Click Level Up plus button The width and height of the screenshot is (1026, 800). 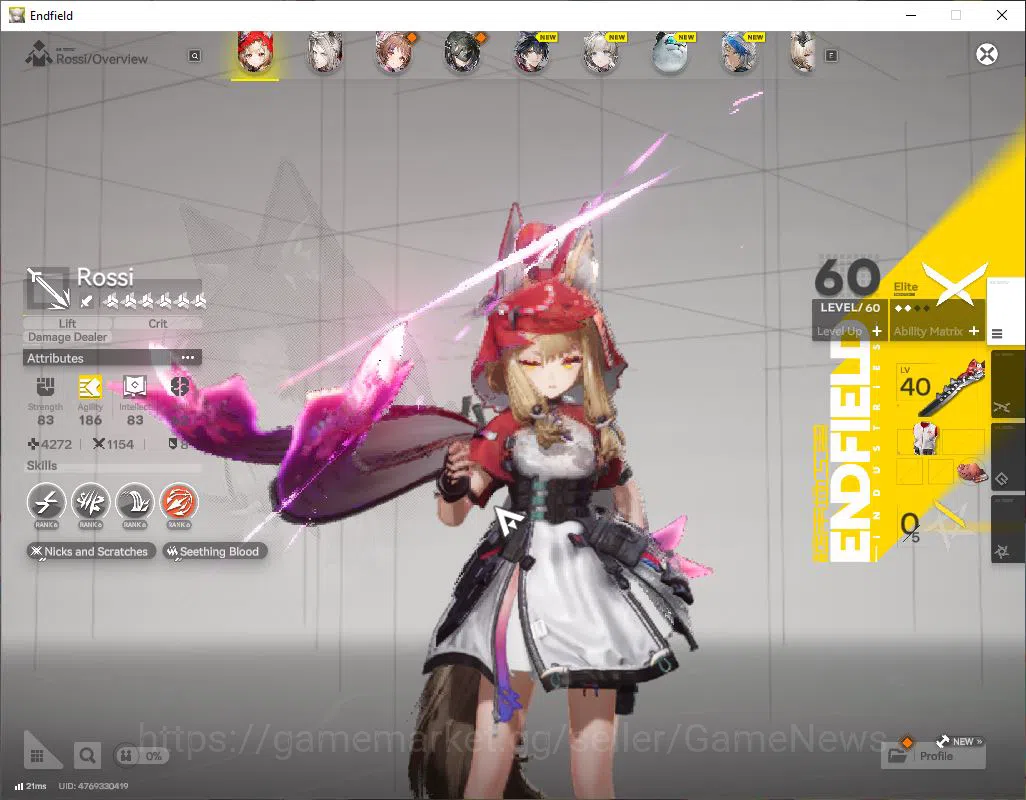pos(877,331)
